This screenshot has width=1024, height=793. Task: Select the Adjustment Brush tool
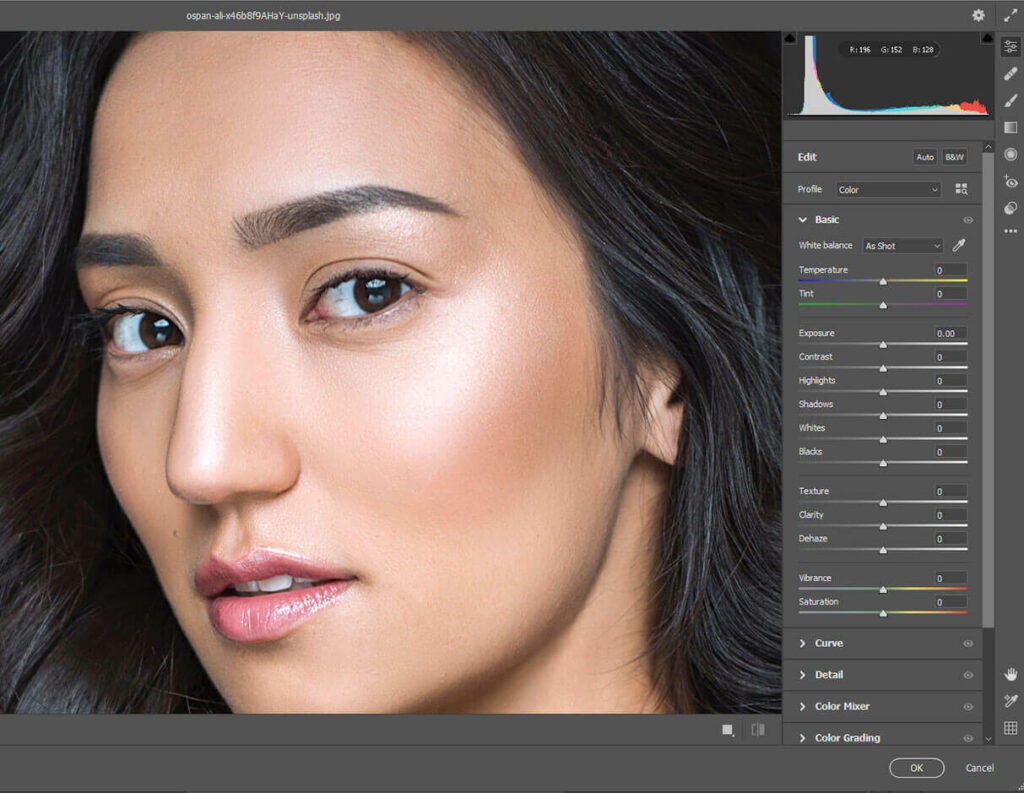pos(1010,101)
